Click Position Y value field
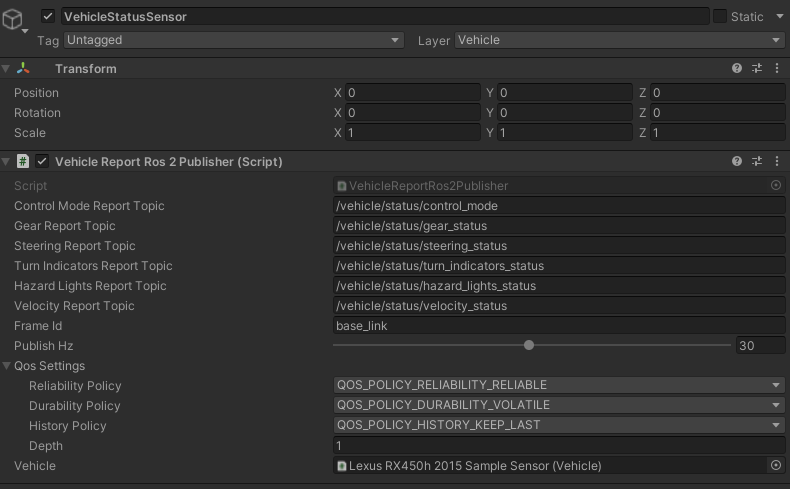 point(565,93)
